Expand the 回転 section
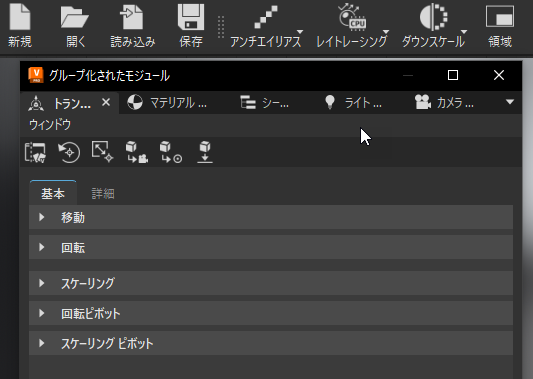The image size is (533, 379). pos(271,247)
